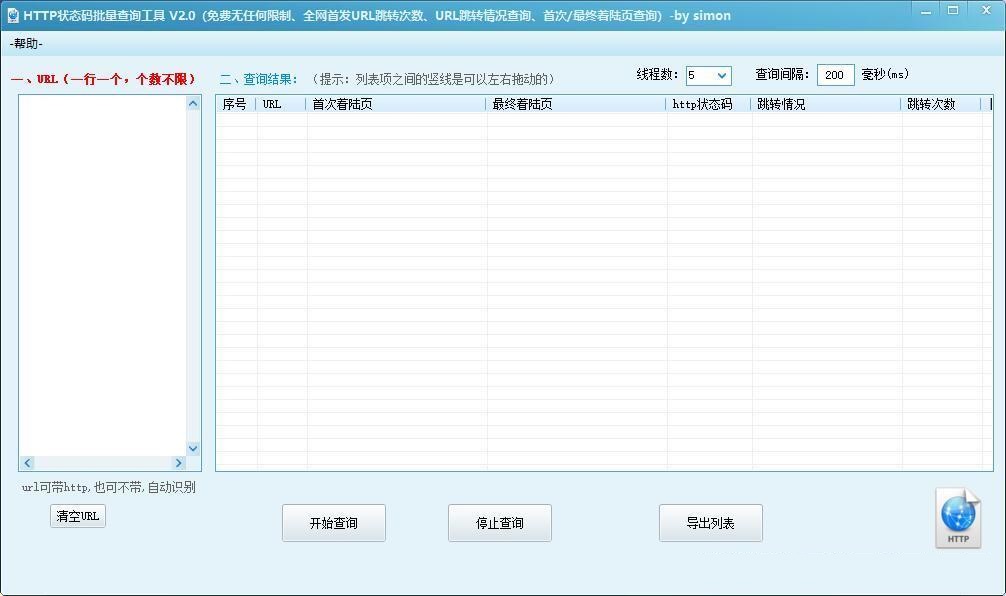The width and height of the screenshot is (1006, 596).
Task: Export results with the 导出列表 button
Action: click(x=711, y=523)
